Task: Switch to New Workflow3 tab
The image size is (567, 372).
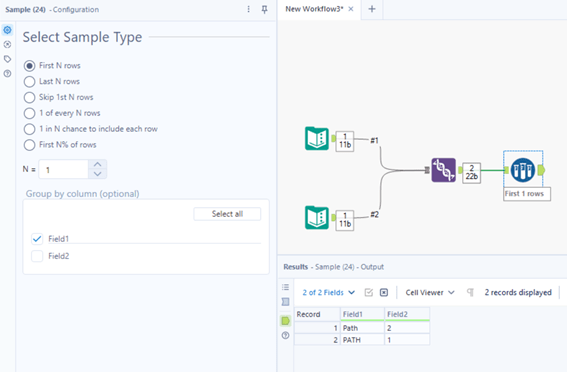Action: 314,9
